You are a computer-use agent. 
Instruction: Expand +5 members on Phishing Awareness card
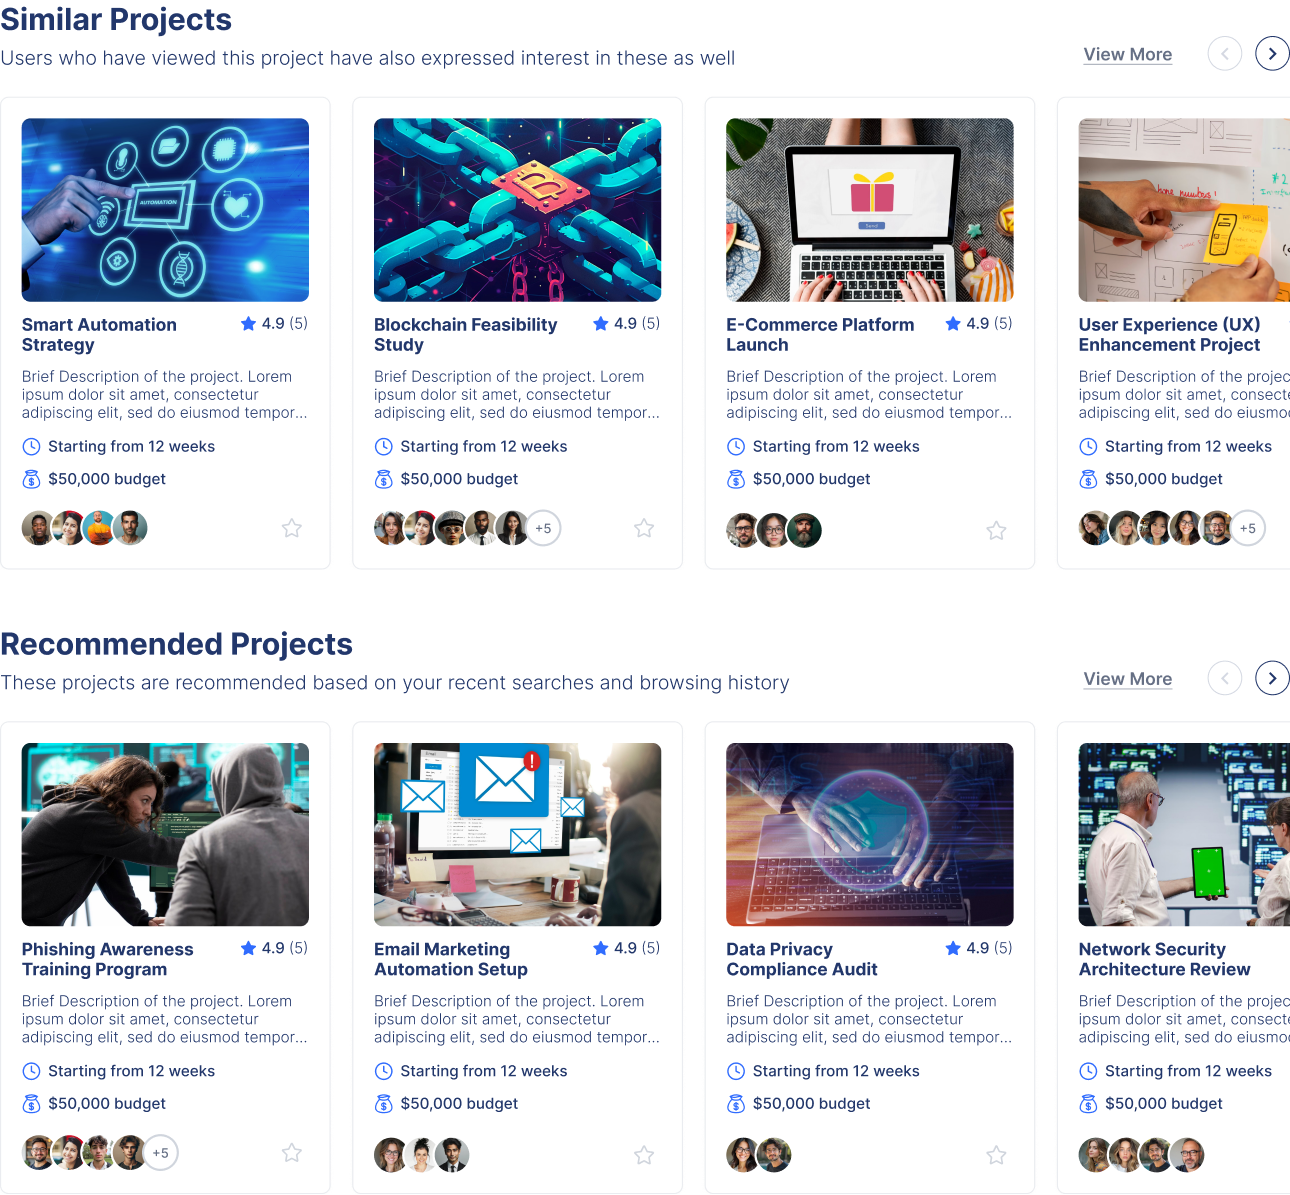click(x=161, y=1153)
